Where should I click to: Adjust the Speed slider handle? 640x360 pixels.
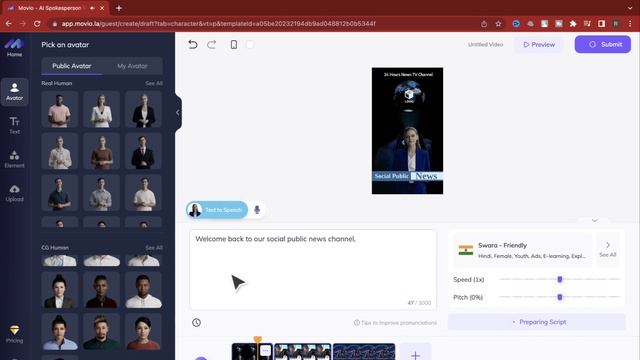(x=560, y=279)
